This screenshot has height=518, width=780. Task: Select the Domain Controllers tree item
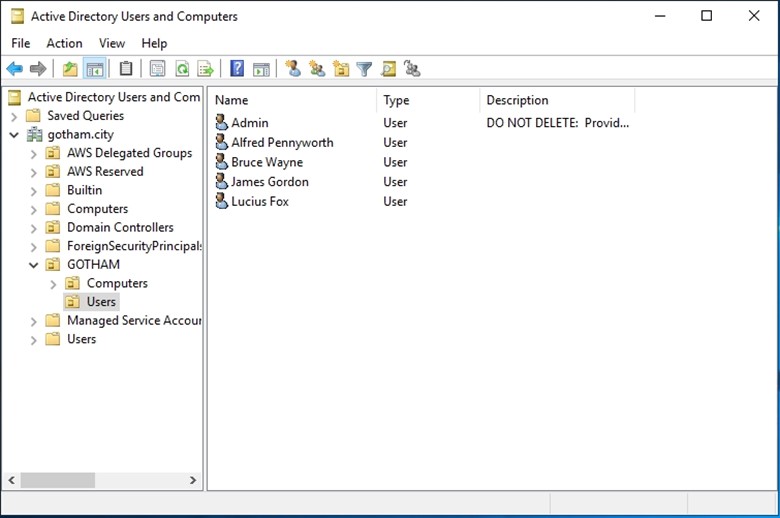click(120, 227)
